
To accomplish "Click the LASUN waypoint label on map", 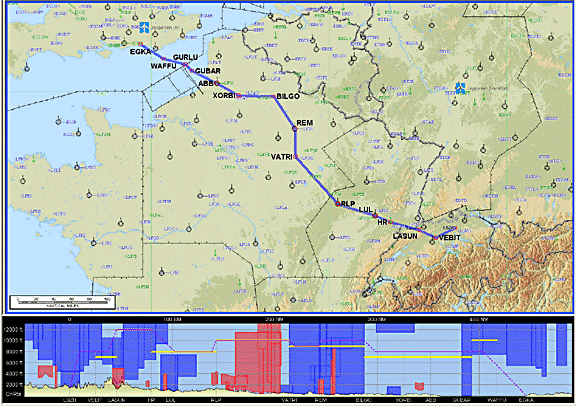I will 405,236.
